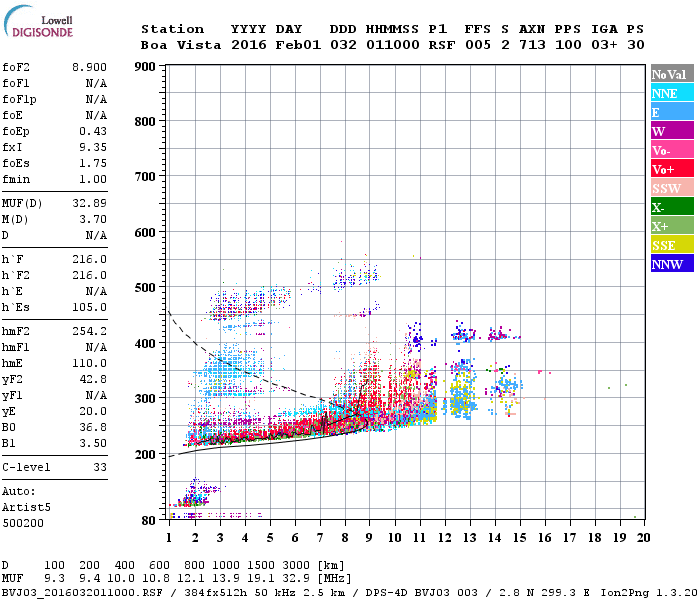Click the Artist5 auto-scaling label

[26, 508]
